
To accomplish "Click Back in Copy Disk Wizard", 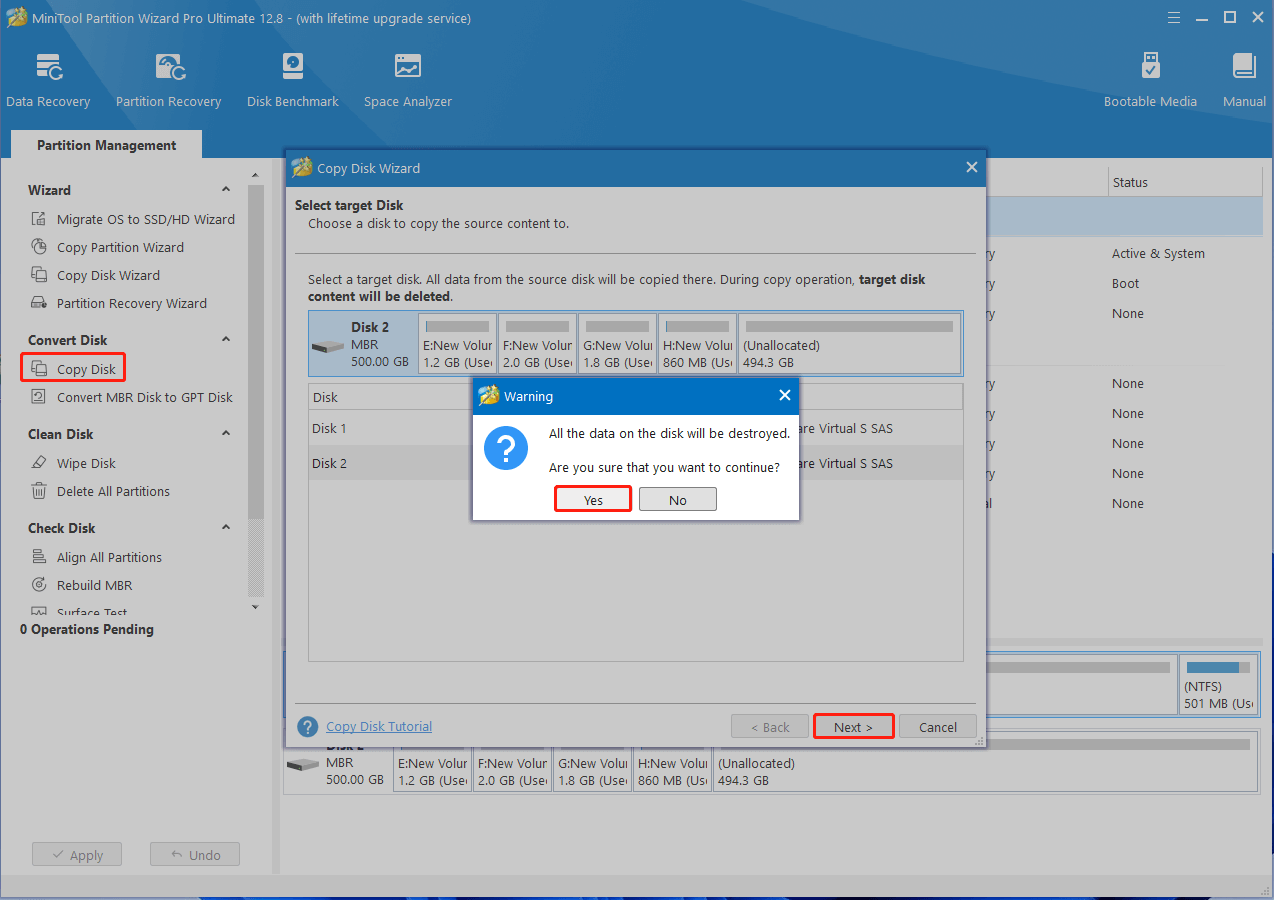I will pyautogui.click(x=769, y=727).
